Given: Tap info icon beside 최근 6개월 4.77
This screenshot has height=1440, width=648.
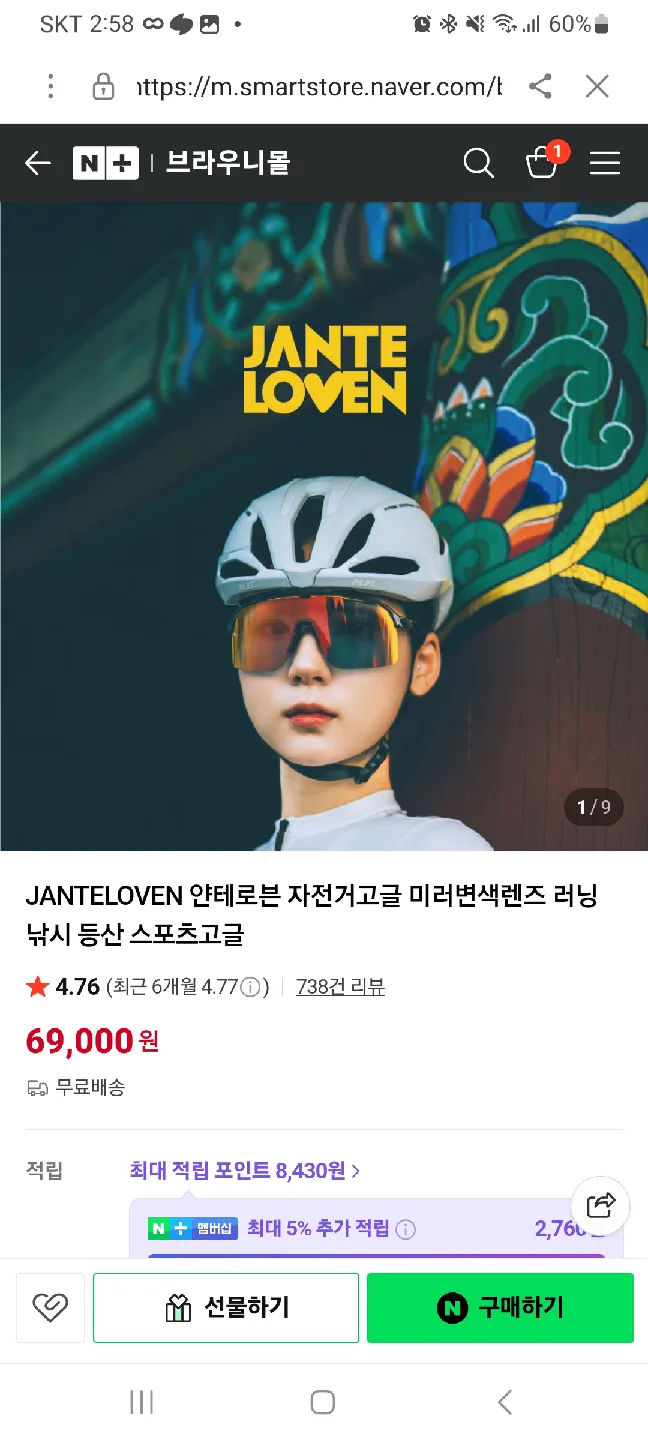Looking at the screenshot, I should pos(251,988).
